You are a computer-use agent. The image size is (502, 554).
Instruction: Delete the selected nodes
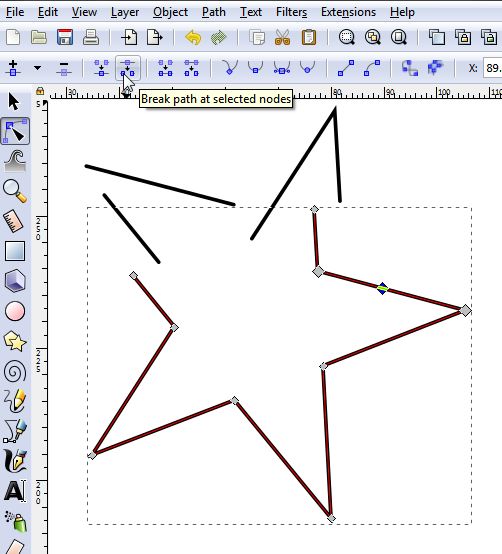coord(64,68)
